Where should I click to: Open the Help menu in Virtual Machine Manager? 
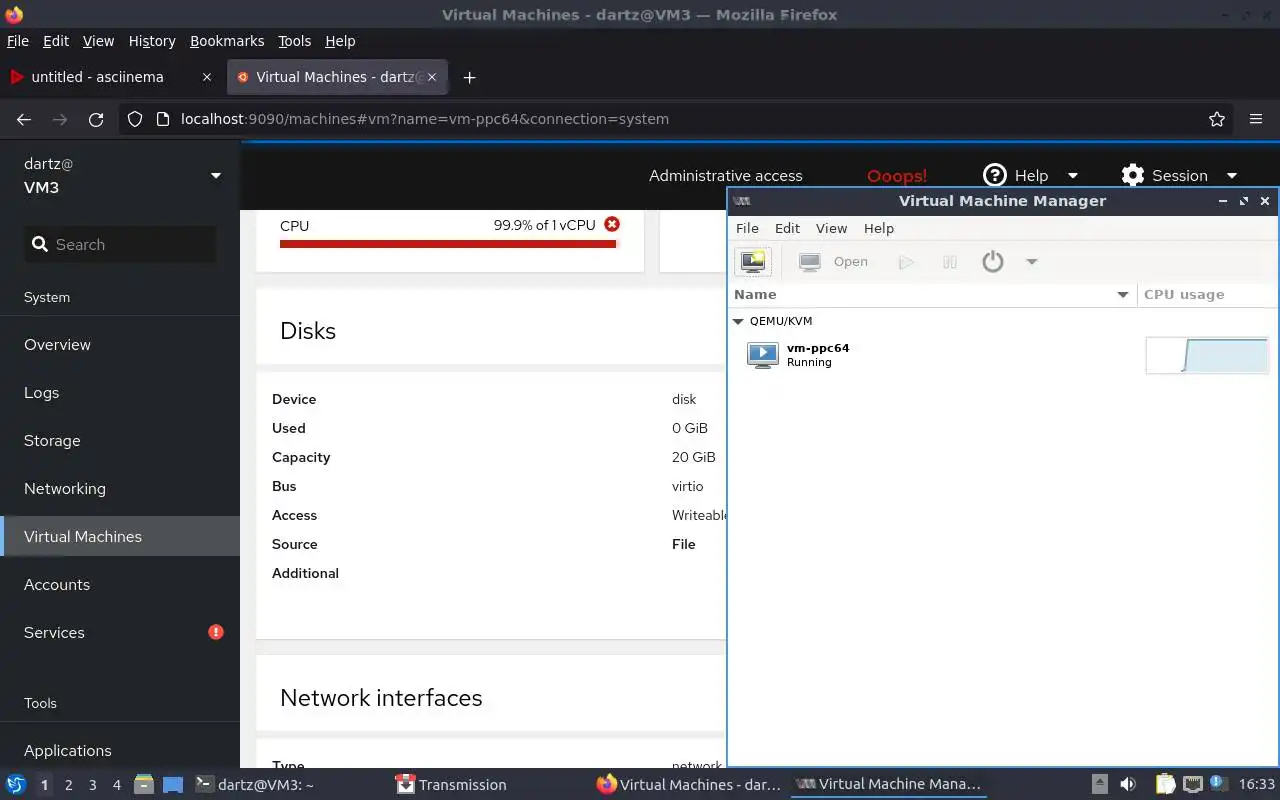878,228
